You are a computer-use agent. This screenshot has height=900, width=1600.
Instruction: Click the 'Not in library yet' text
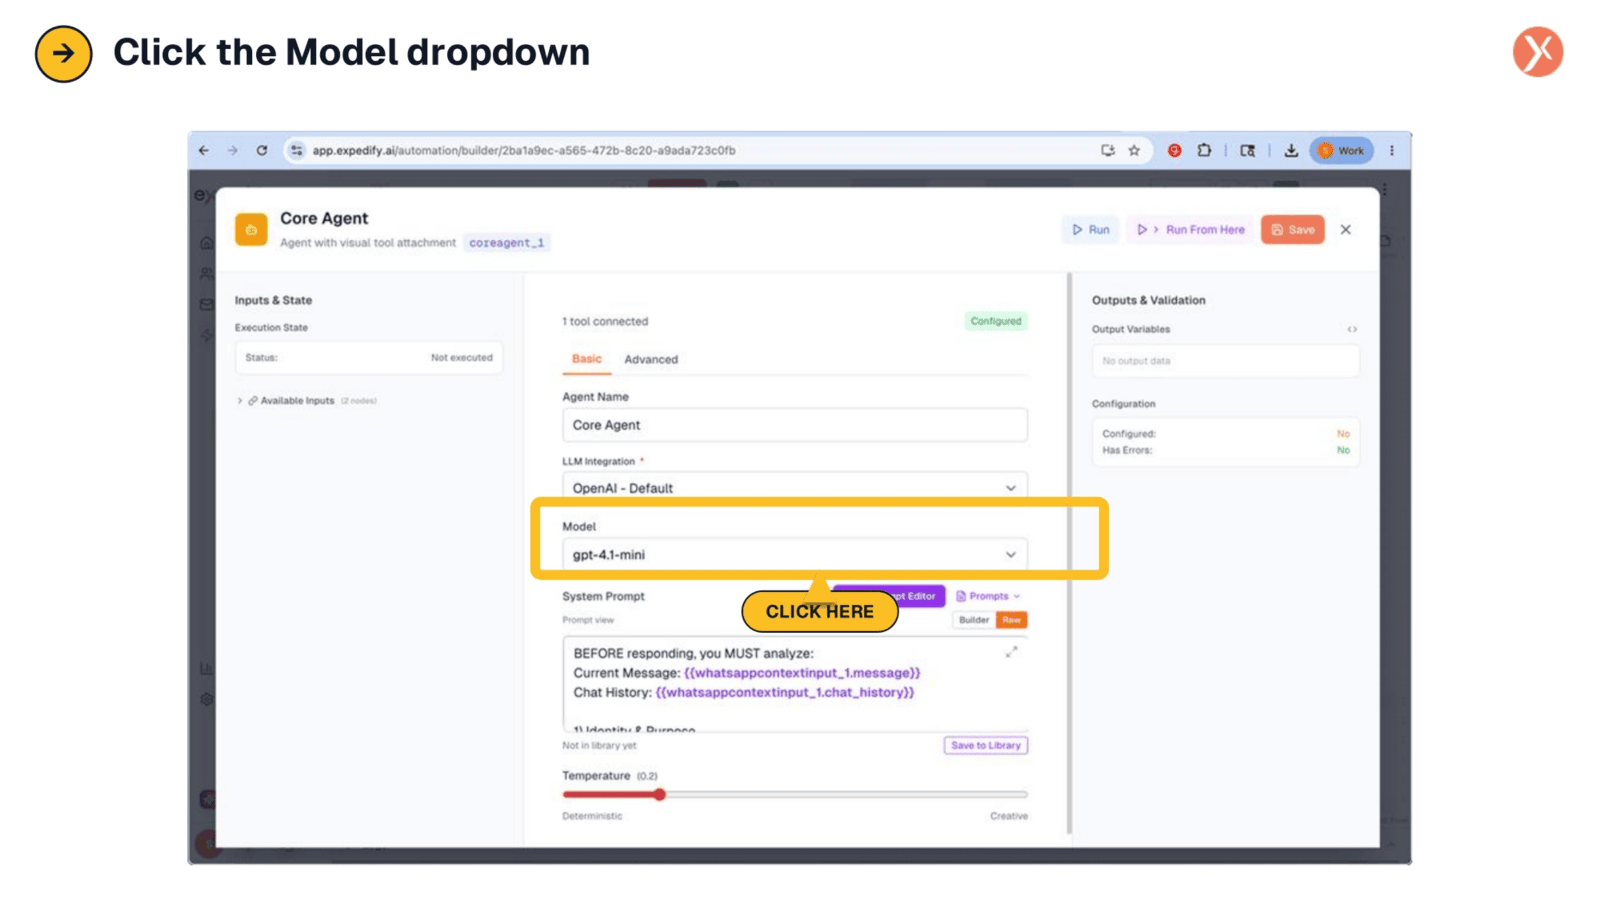coord(599,745)
